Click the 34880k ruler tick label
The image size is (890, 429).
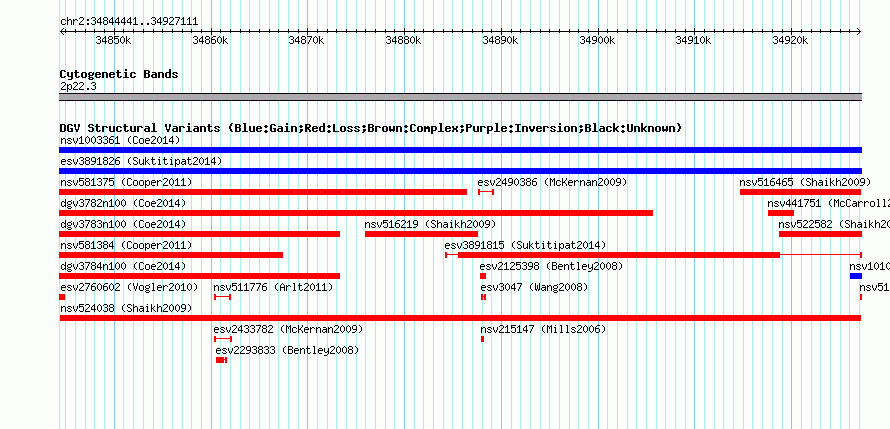point(403,40)
